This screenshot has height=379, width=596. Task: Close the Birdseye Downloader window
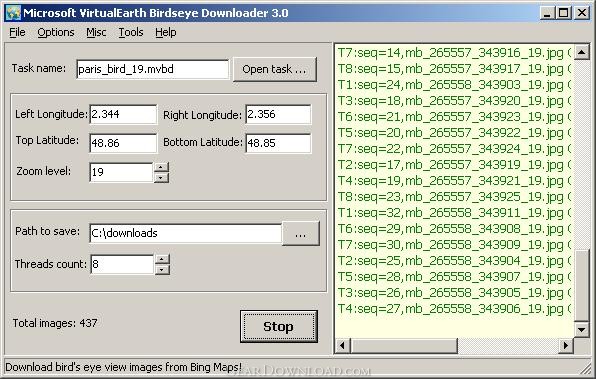[x=582, y=13]
